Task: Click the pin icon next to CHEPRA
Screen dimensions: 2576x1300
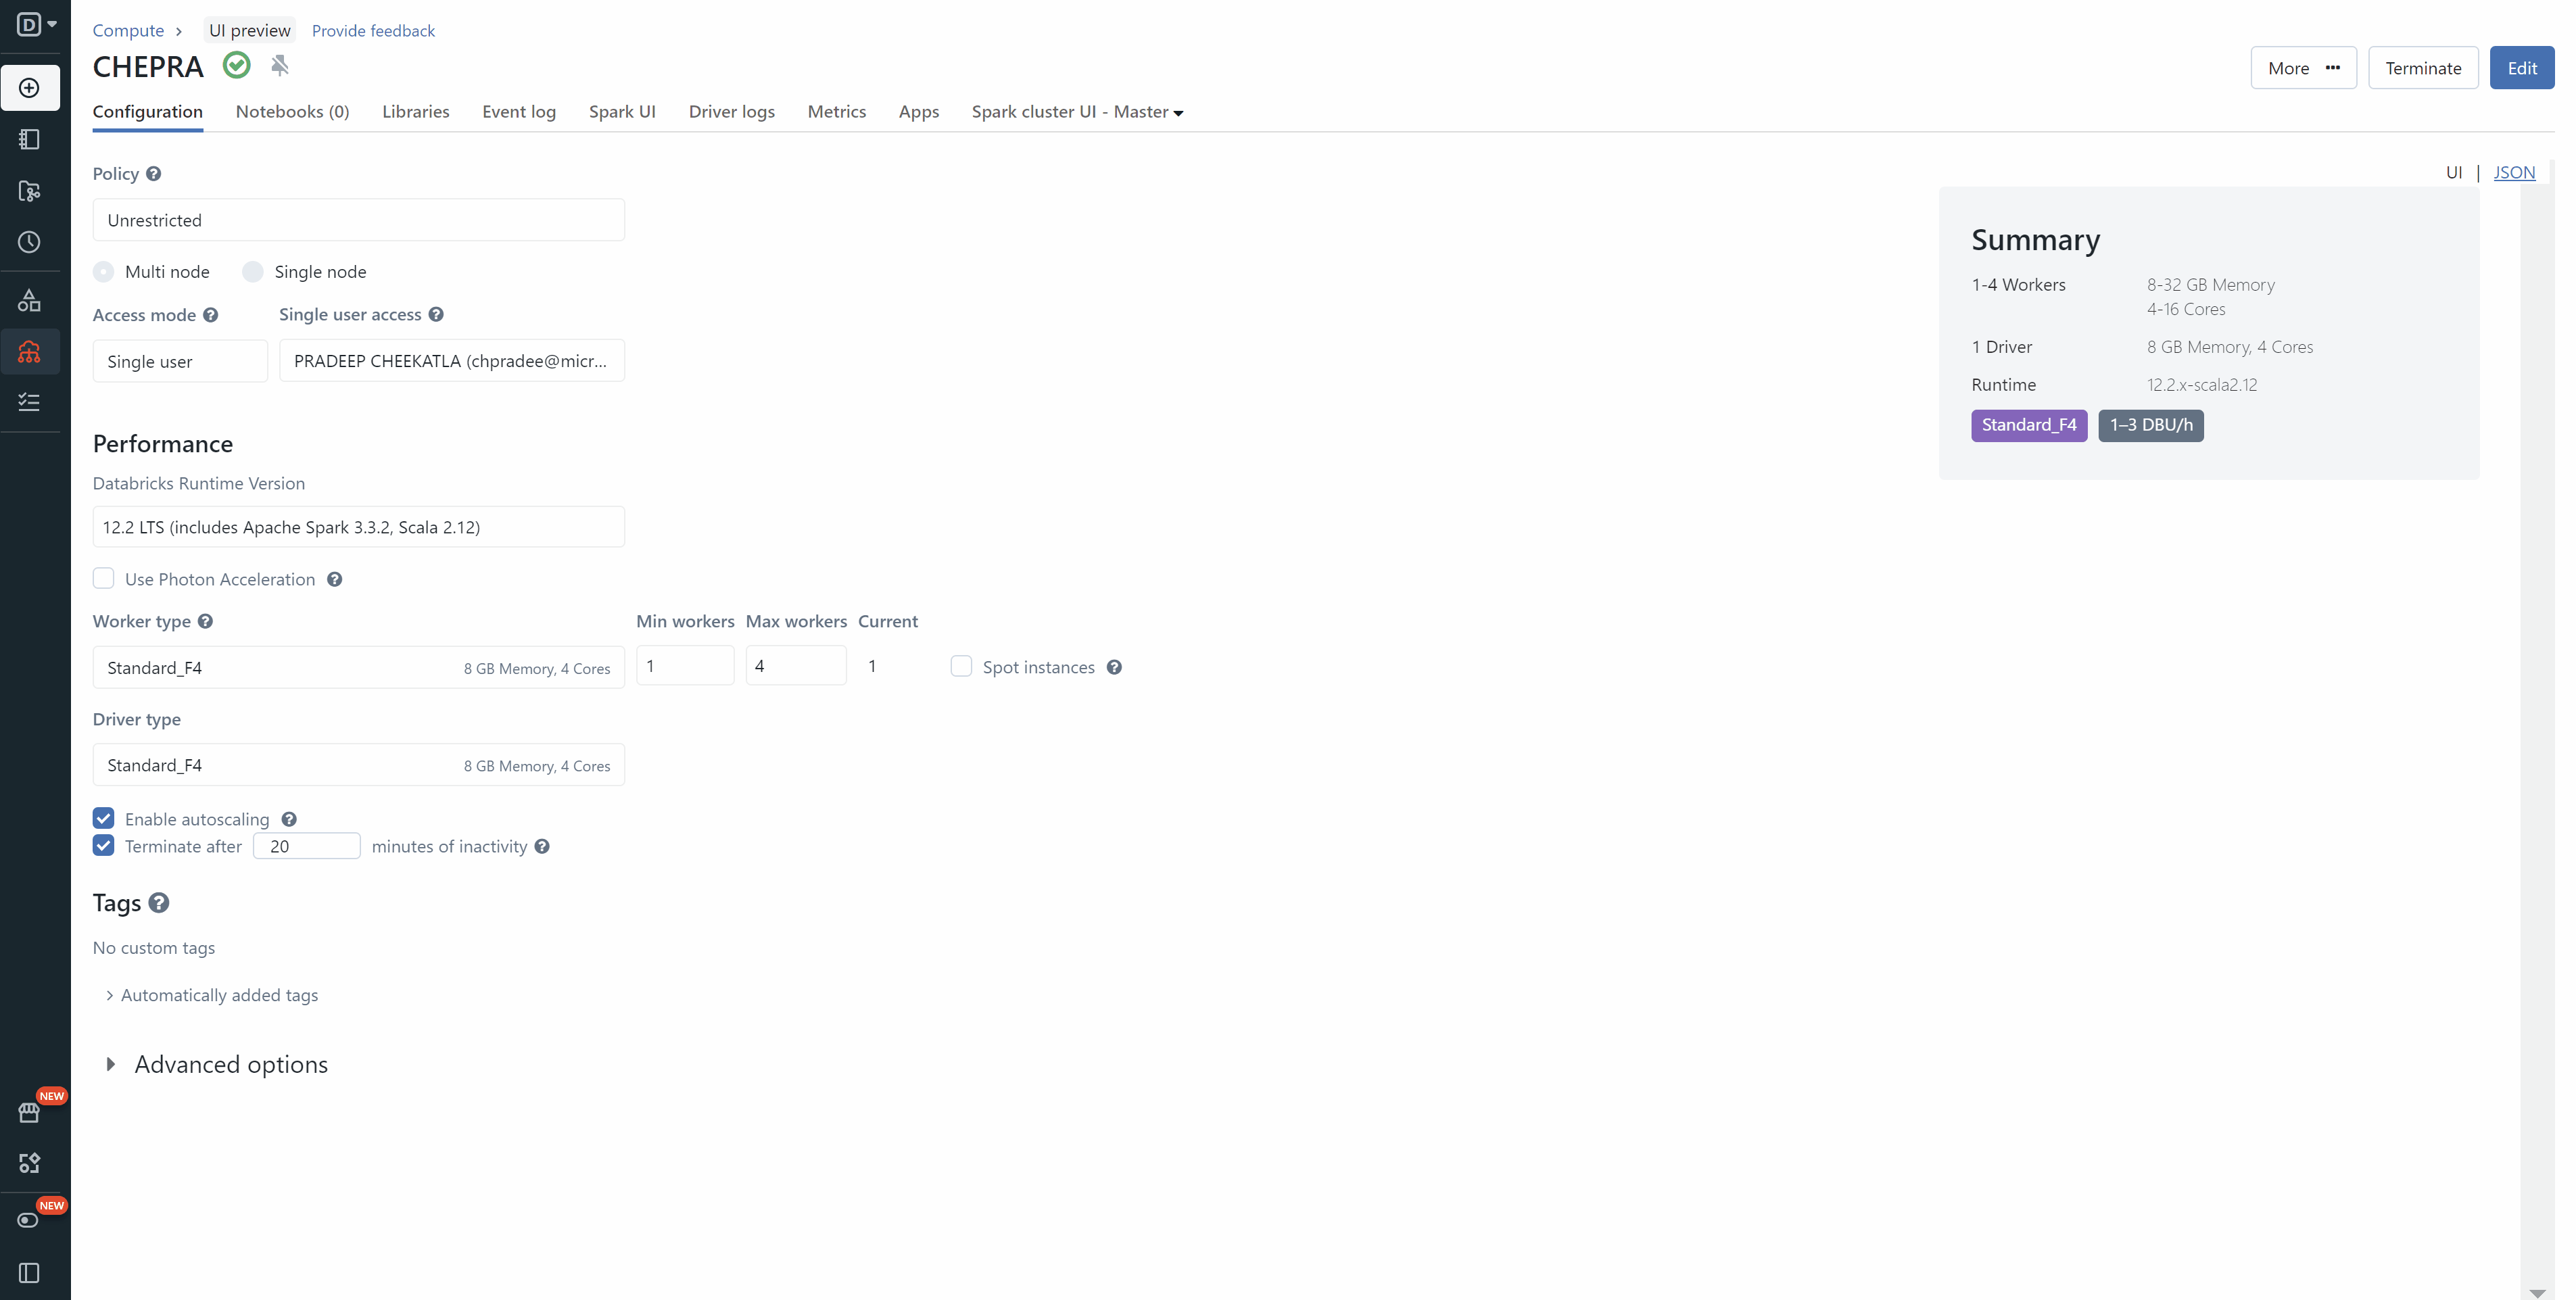Action: [x=280, y=65]
